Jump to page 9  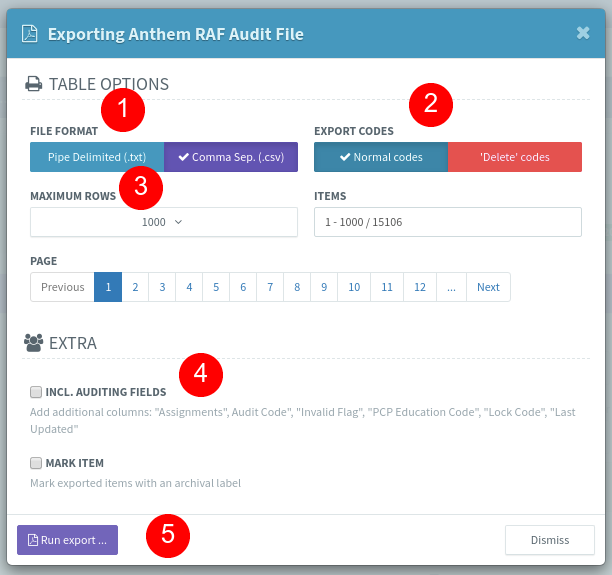324,287
